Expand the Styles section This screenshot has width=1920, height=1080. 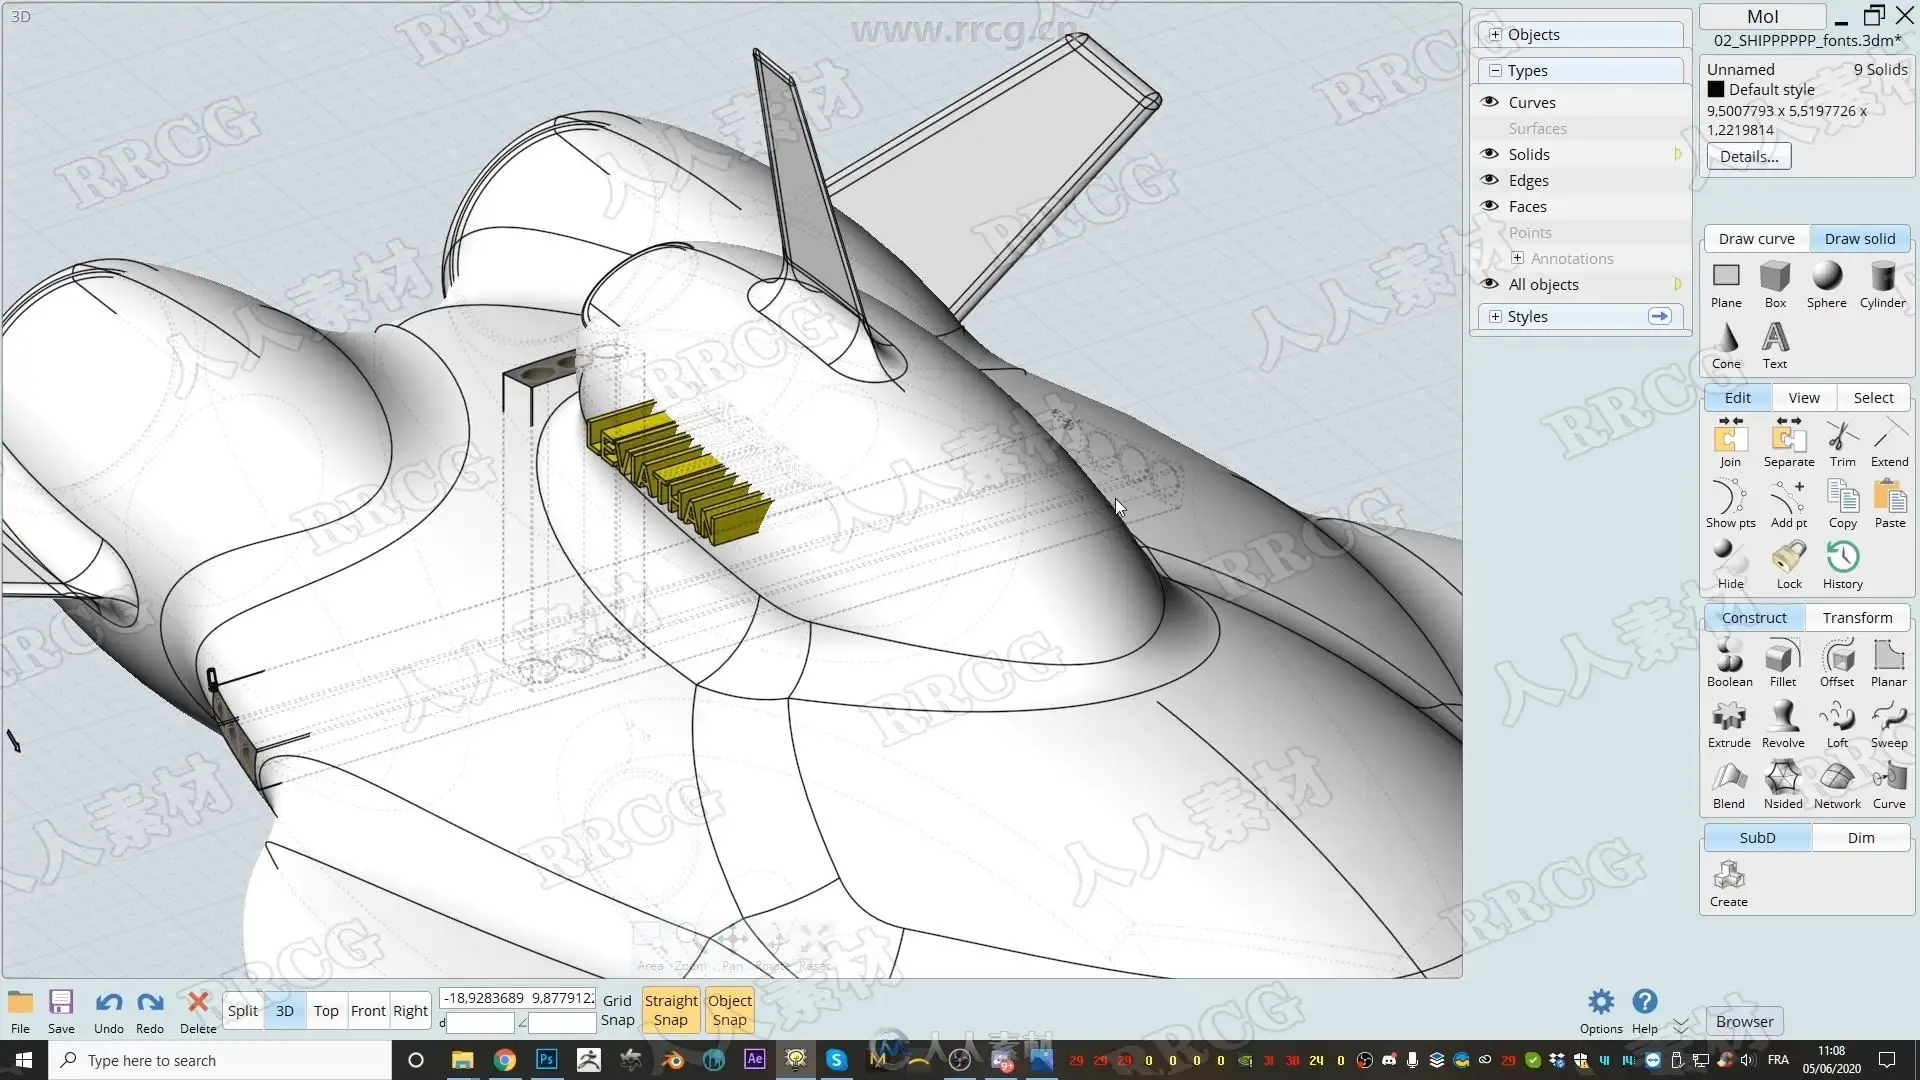pyautogui.click(x=1495, y=316)
